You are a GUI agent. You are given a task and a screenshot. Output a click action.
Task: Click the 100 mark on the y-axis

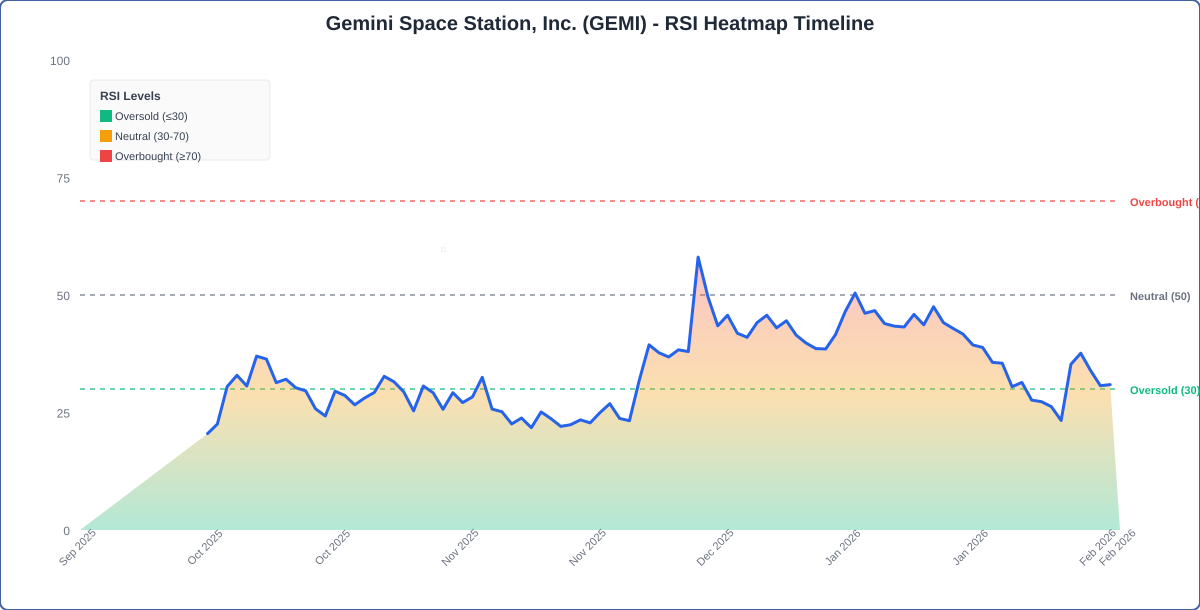click(x=60, y=61)
